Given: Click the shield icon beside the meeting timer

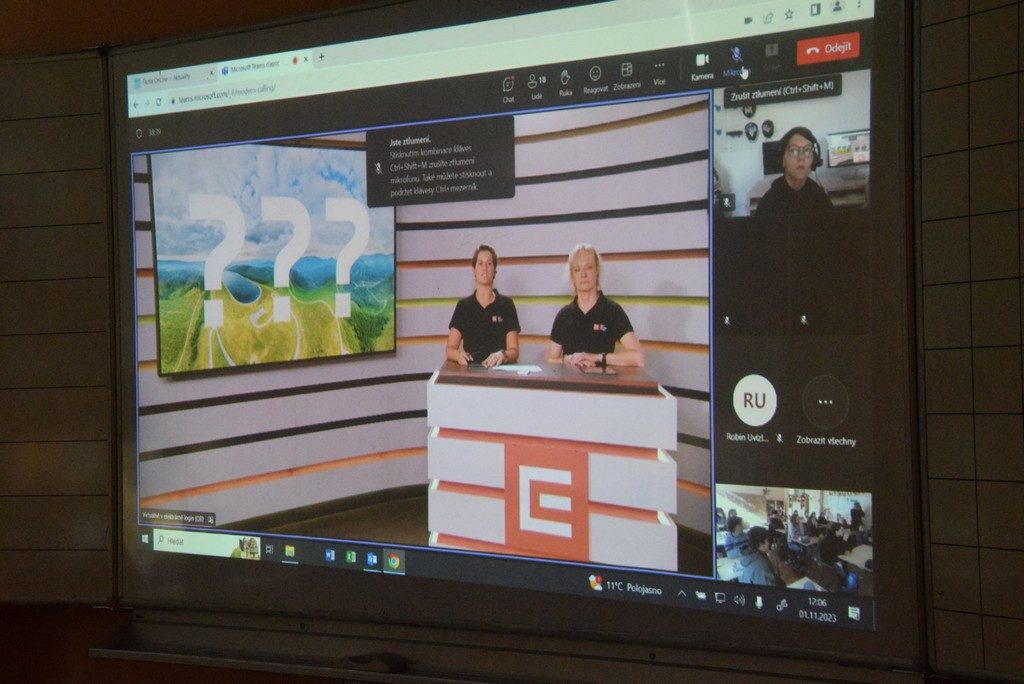Looking at the screenshot, I should [138, 134].
